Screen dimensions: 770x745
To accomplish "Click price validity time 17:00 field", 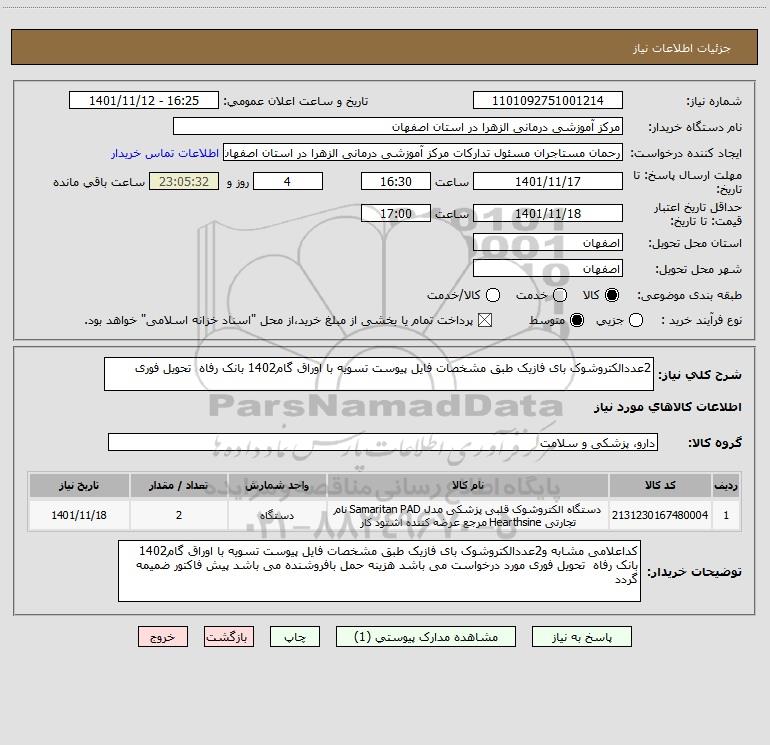I will 396,213.
